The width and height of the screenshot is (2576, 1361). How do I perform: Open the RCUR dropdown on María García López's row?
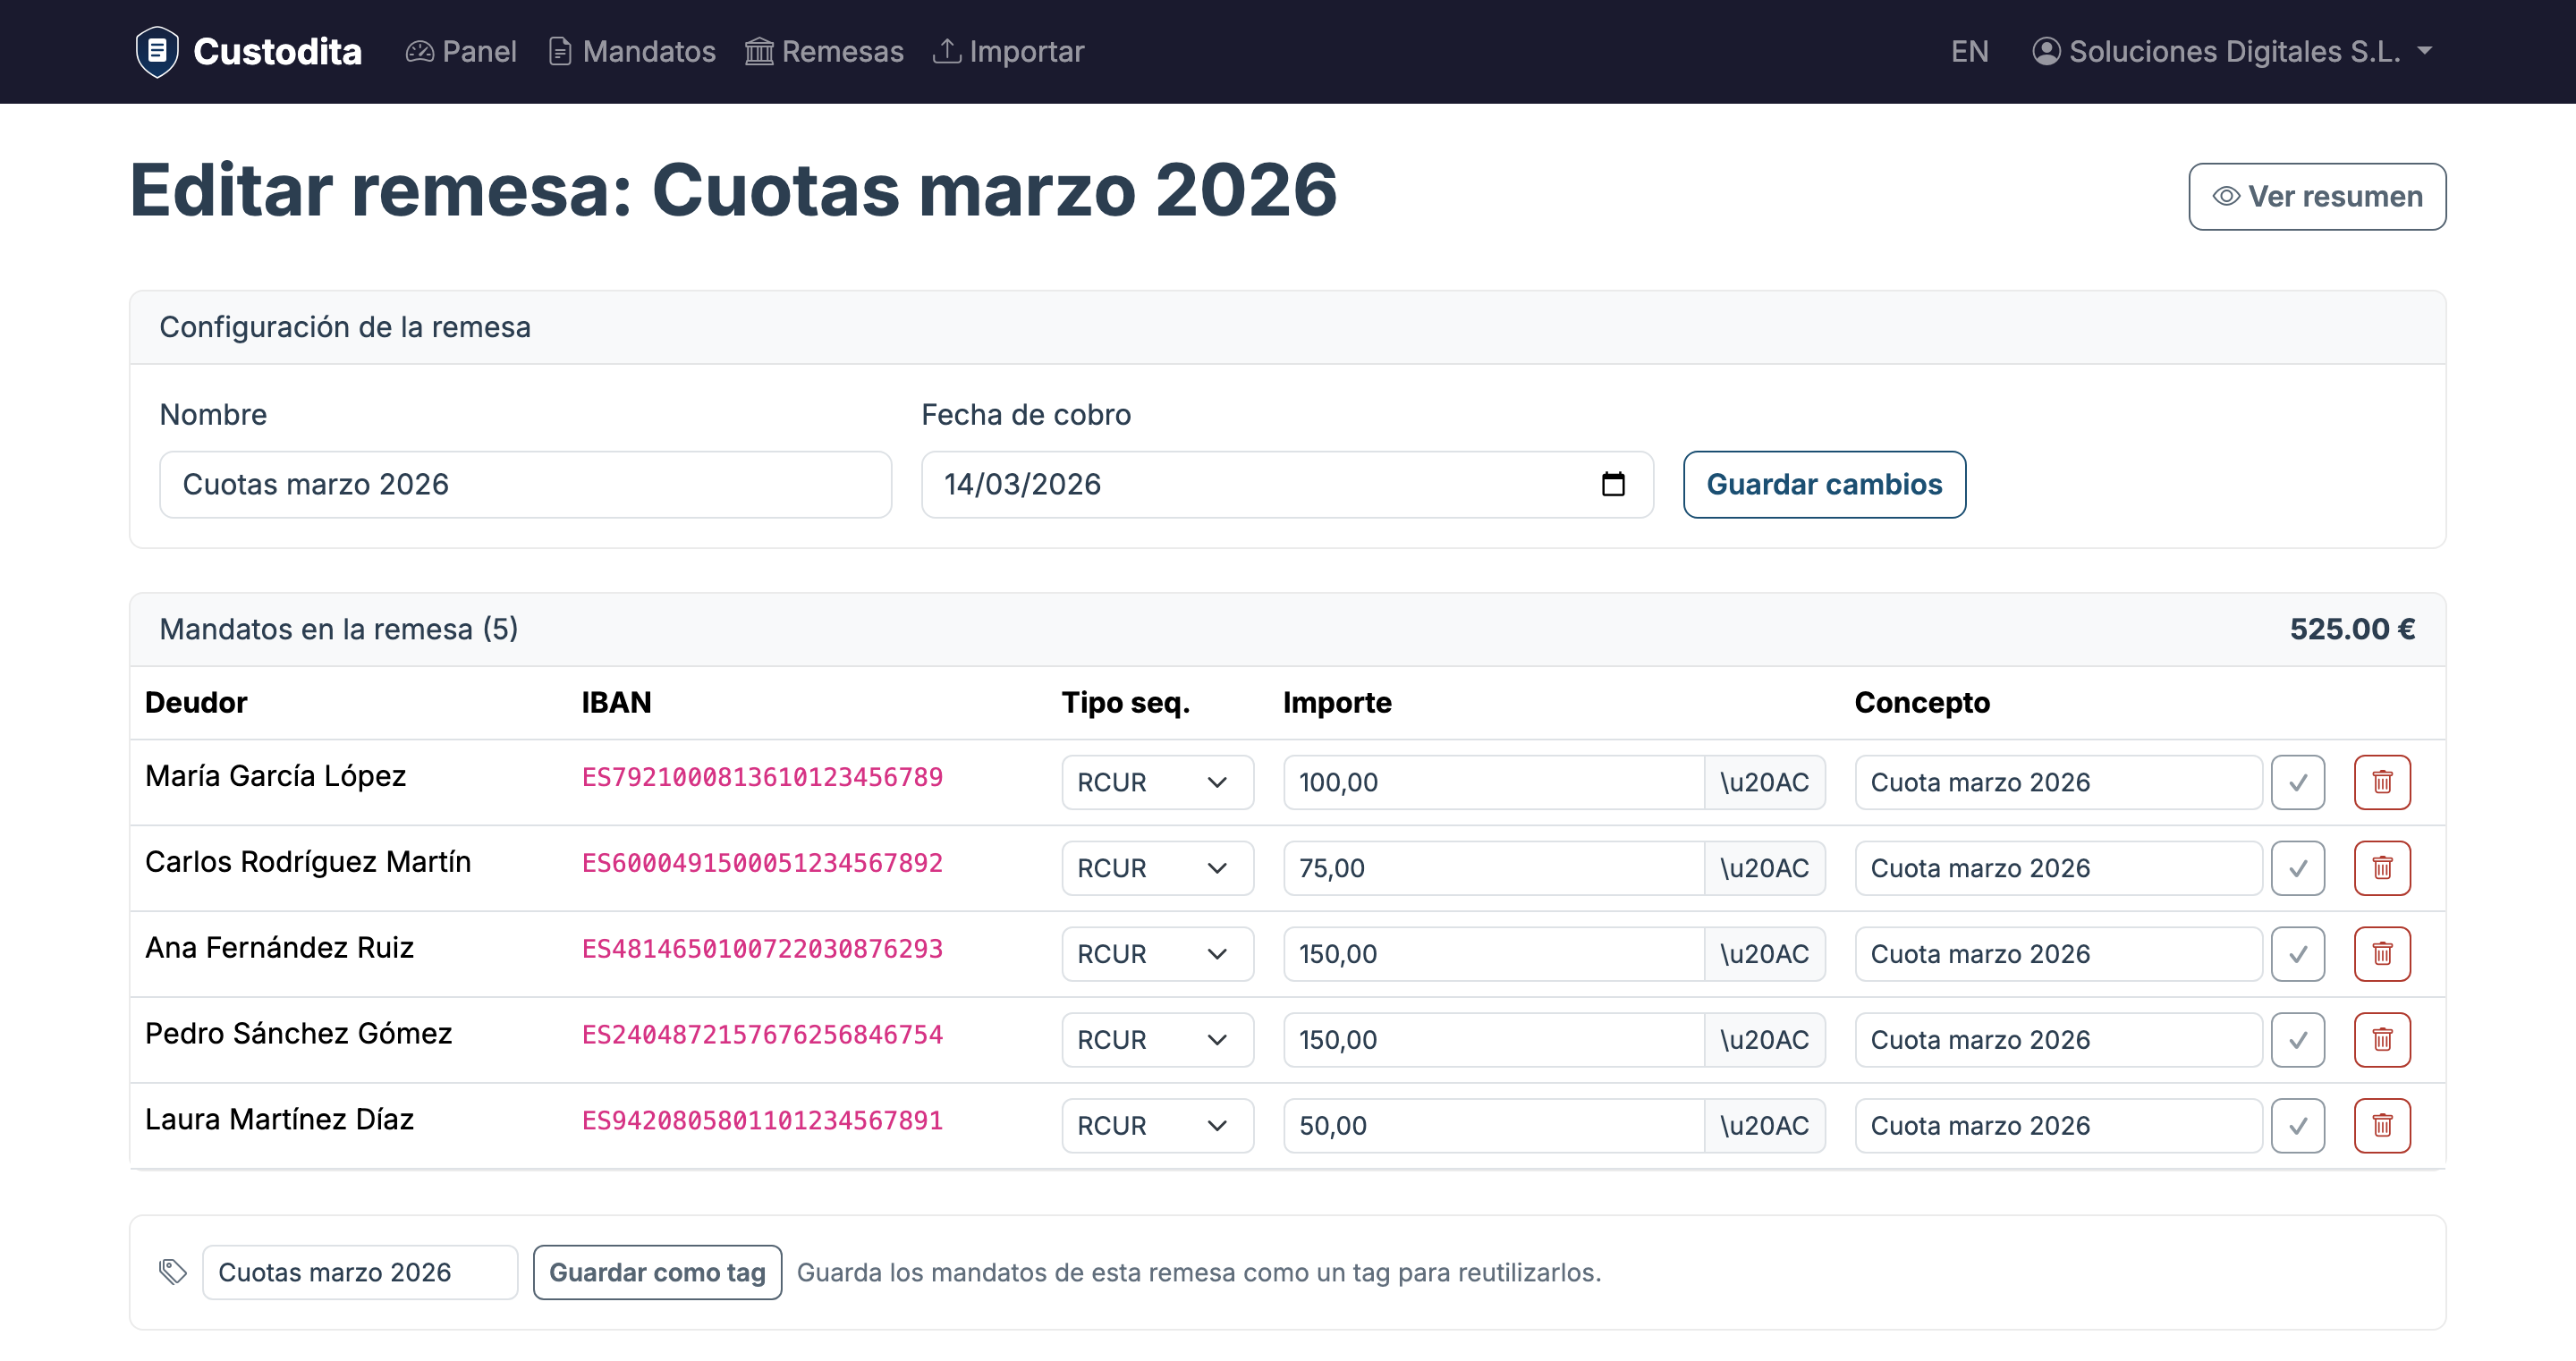[1157, 782]
